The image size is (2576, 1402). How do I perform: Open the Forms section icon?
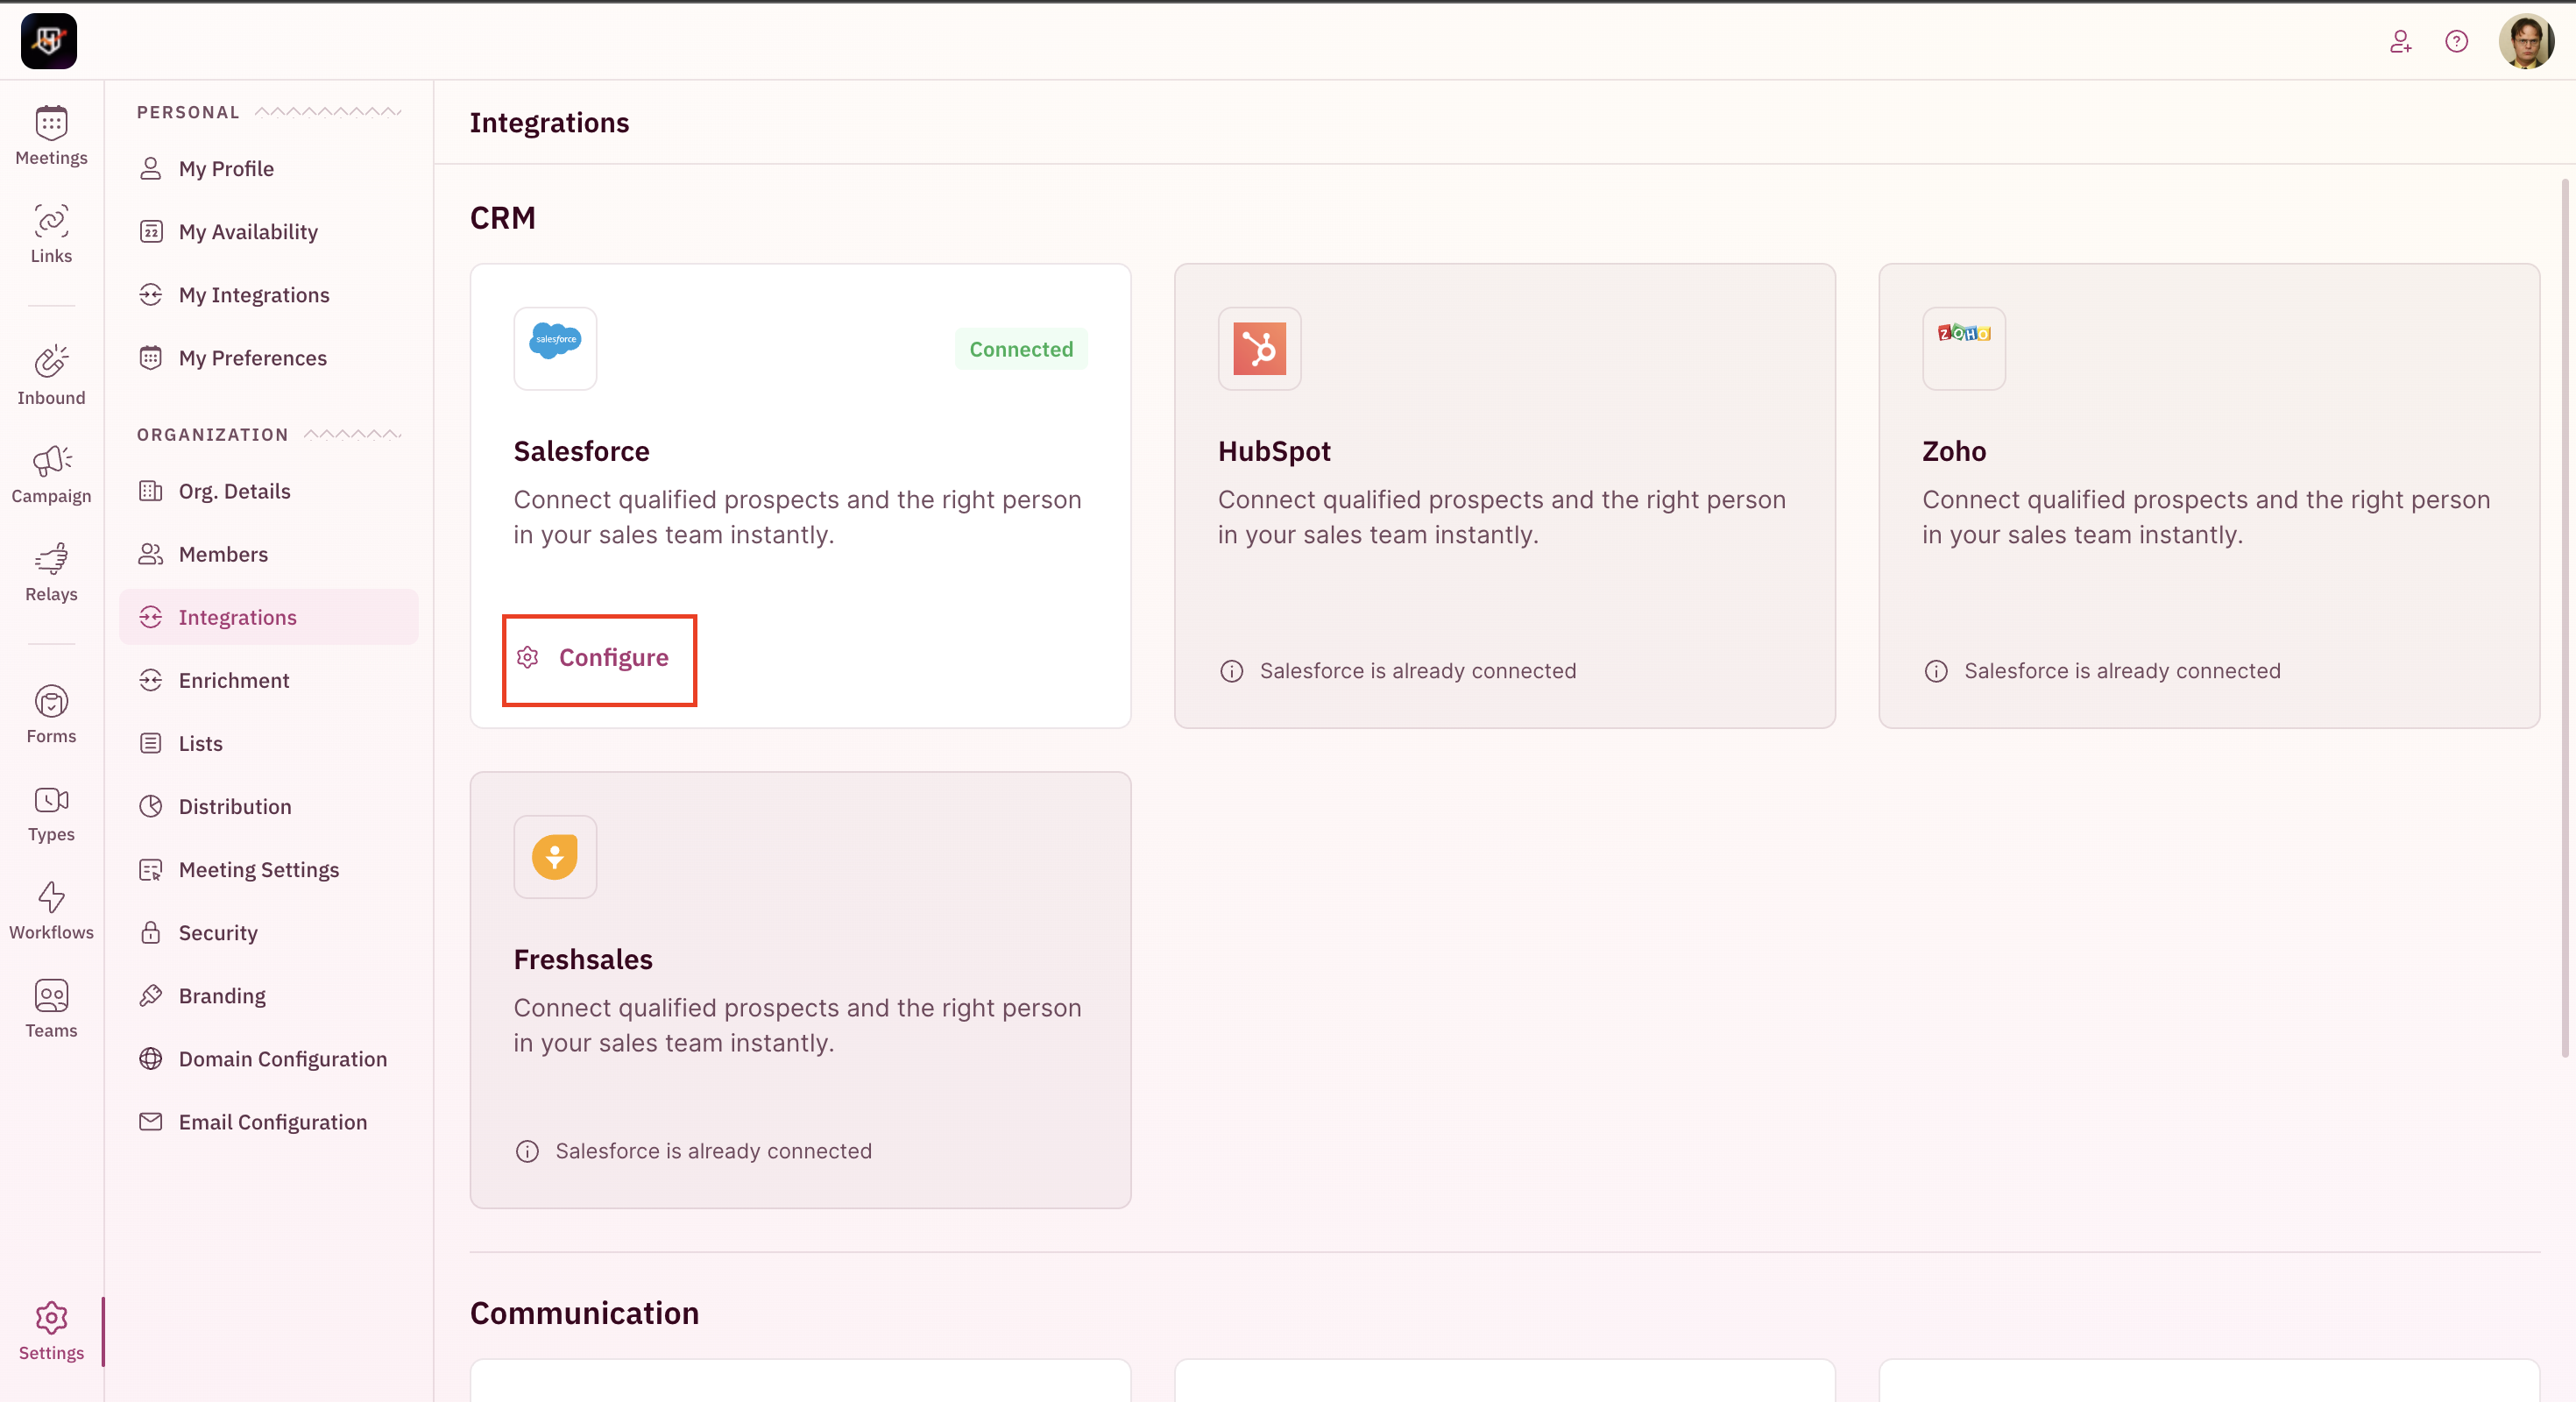click(51, 713)
